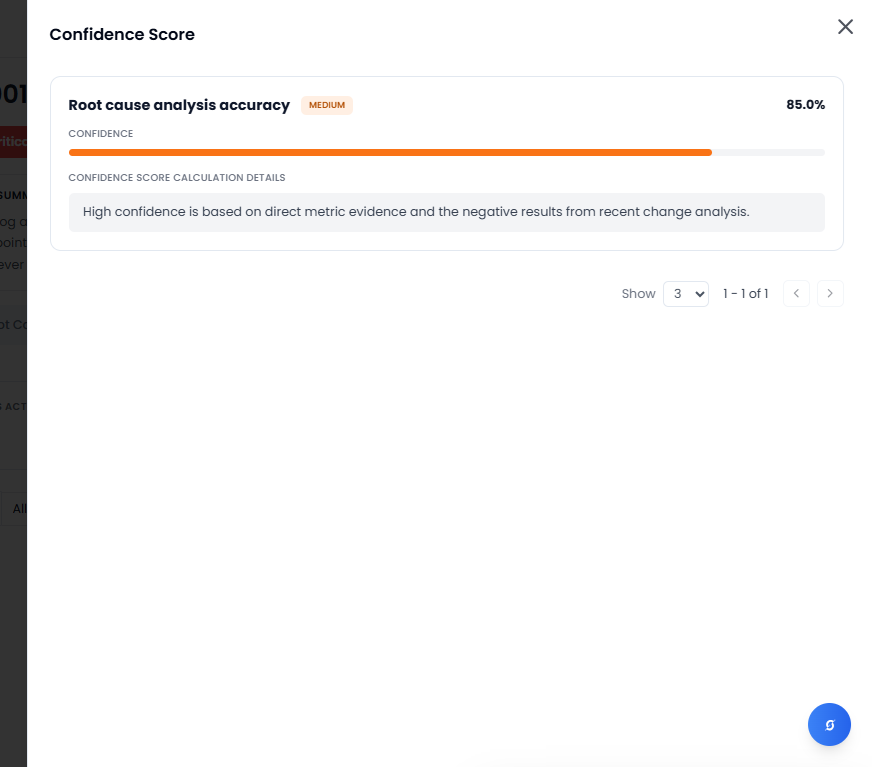Viewport: 872px width, 767px height.
Task: Click the CONFIDENCE SCORE CALCULATION DETAILS label
Action: click(x=177, y=178)
